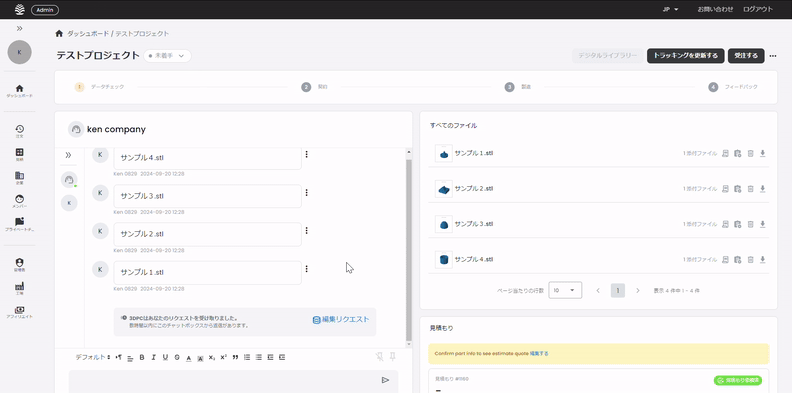This screenshot has height=393, width=792.
Task: Click the 受注する button
Action: tap(746, 56)
